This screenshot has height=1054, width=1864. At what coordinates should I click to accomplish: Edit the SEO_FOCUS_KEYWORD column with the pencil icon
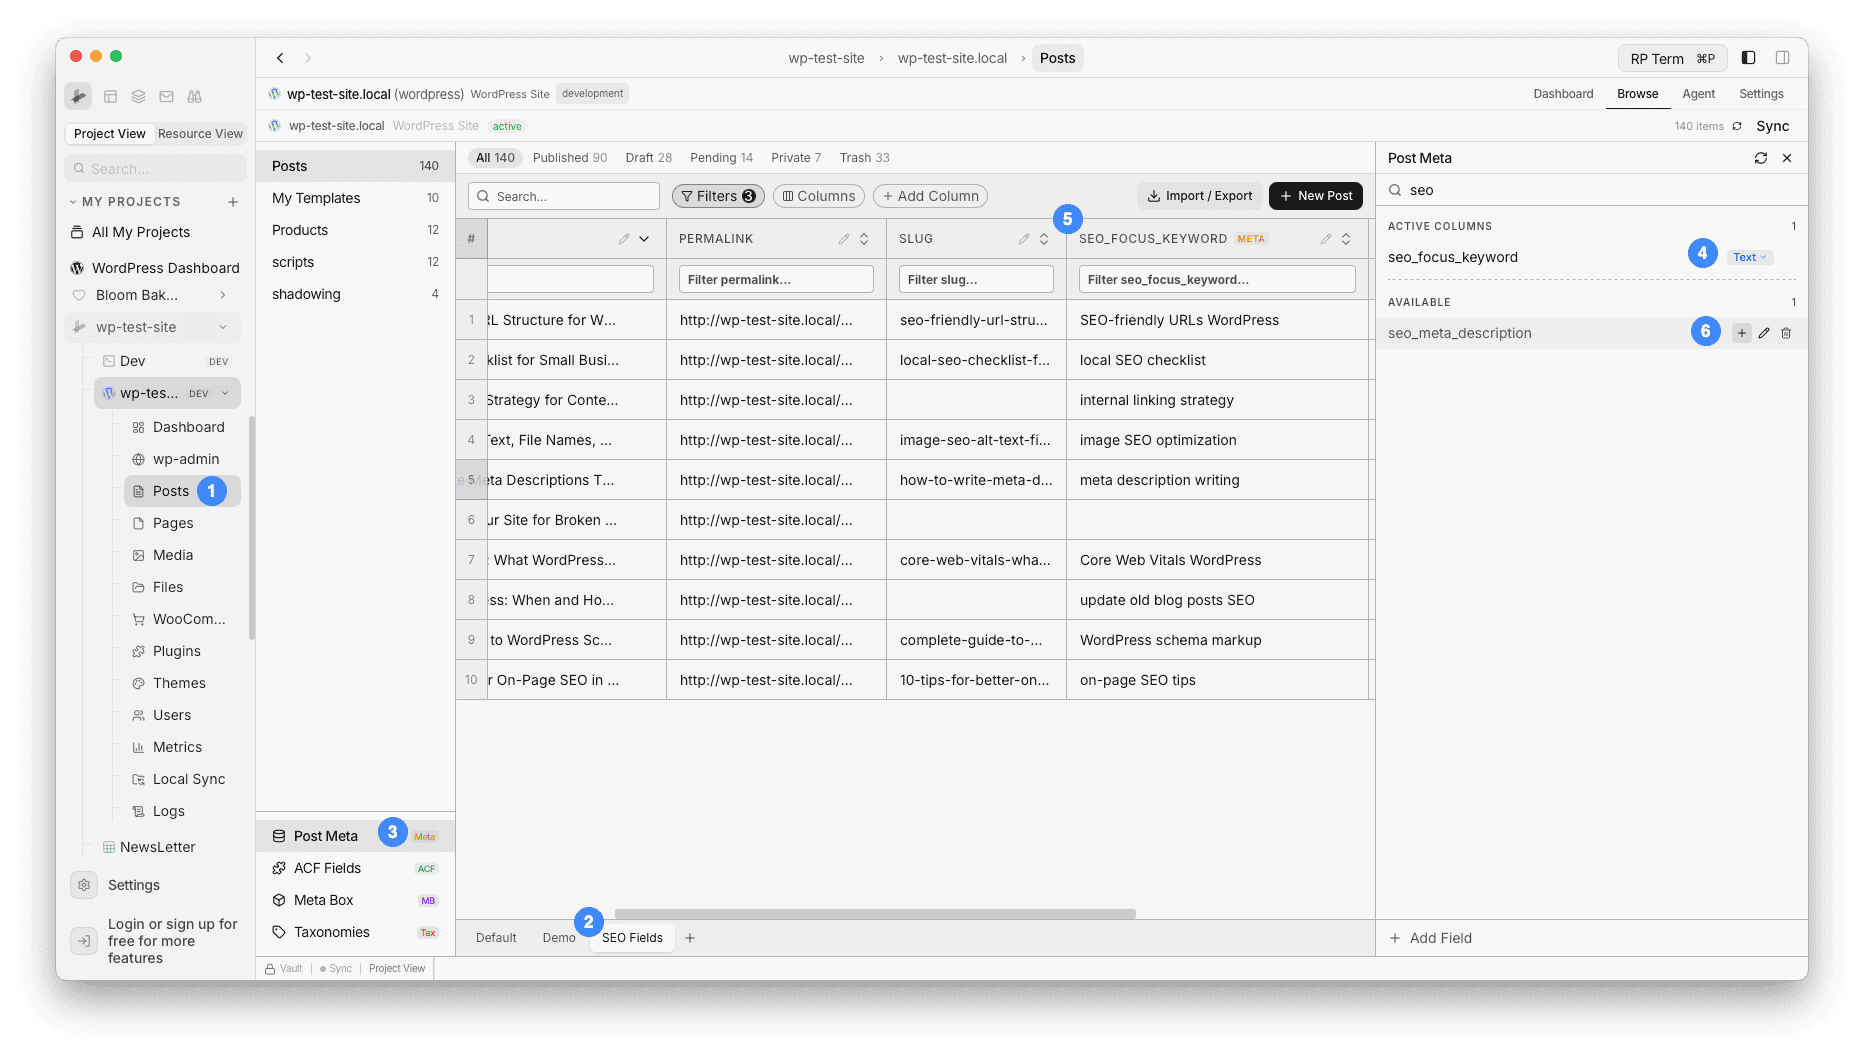[x=1326, y=239]
